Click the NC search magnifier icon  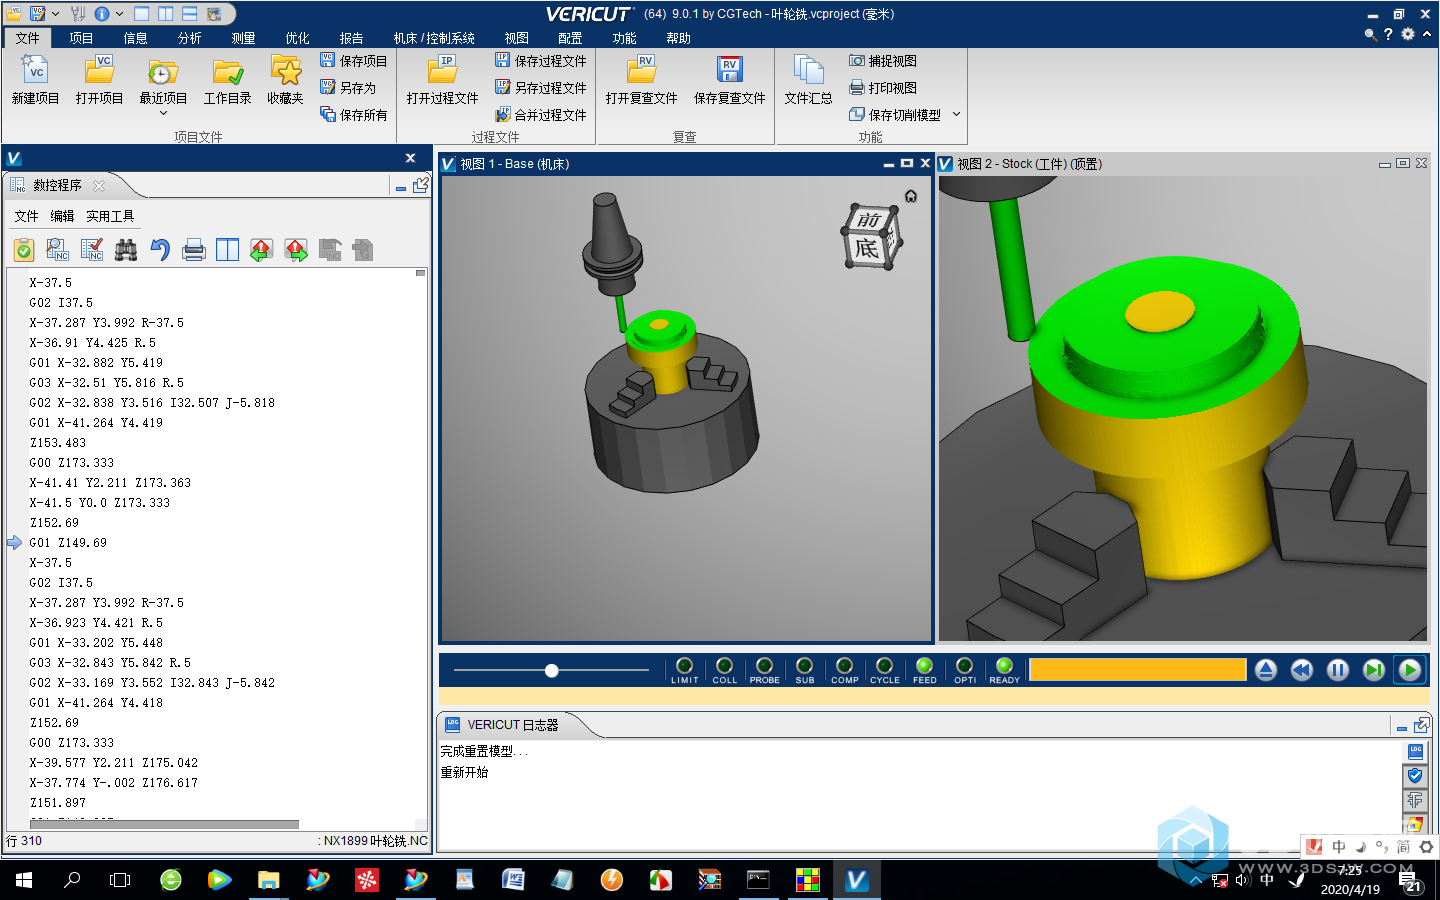coord(58,250)
